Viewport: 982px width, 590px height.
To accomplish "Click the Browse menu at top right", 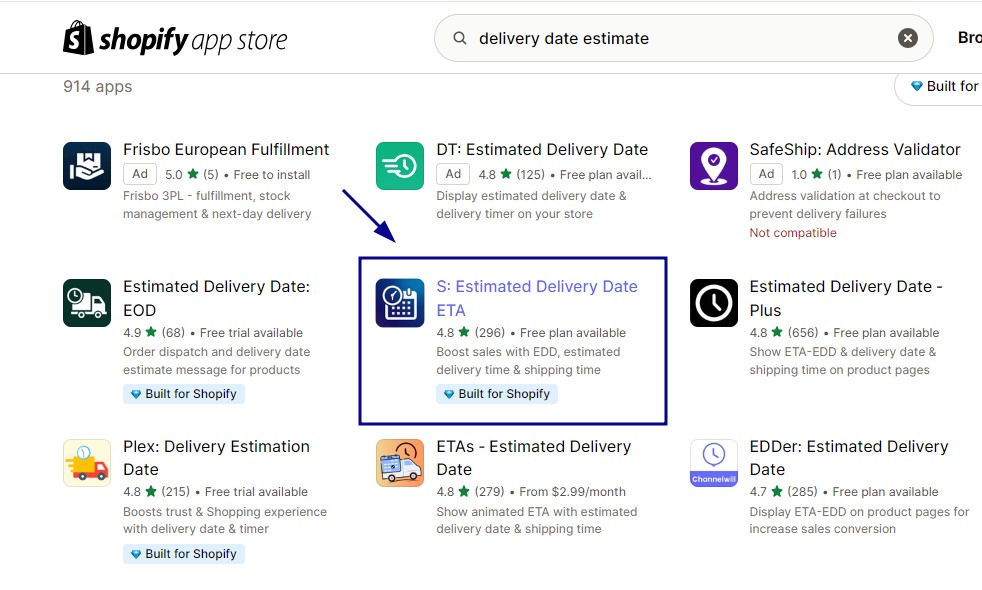I will point(968,37).
